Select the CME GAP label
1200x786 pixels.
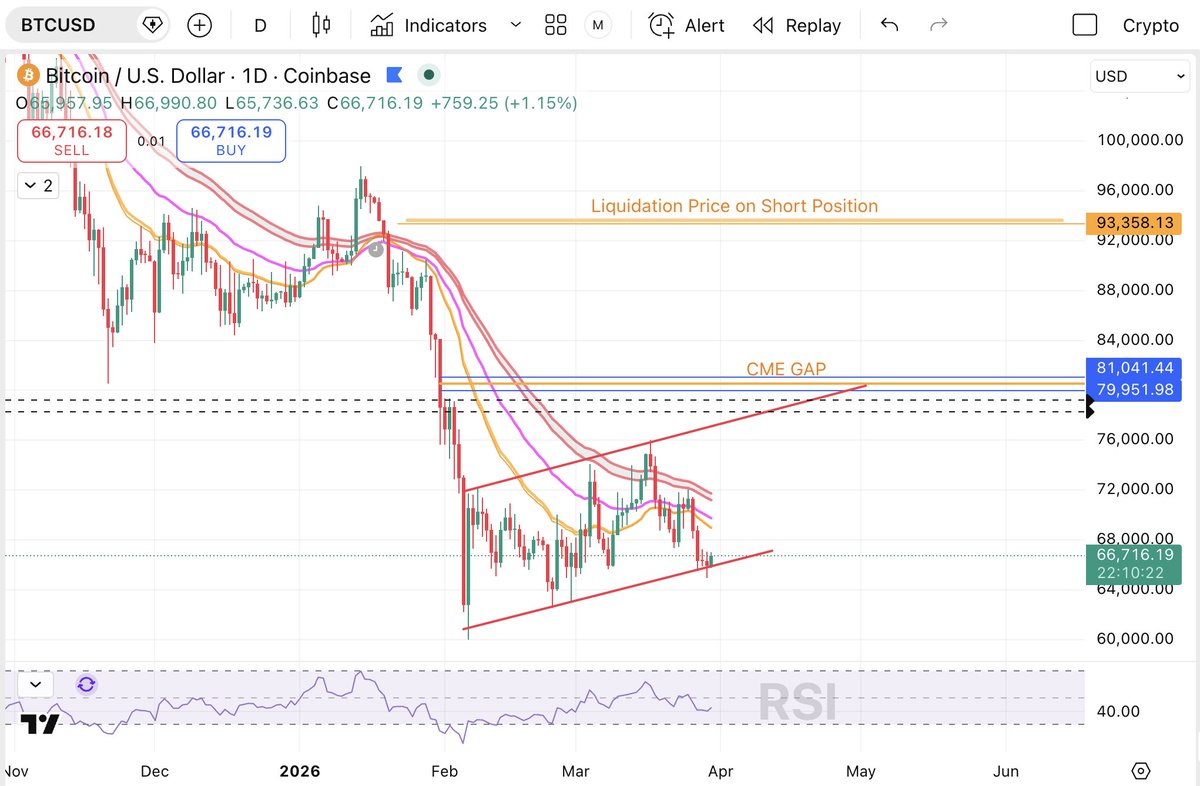point(786,369)
